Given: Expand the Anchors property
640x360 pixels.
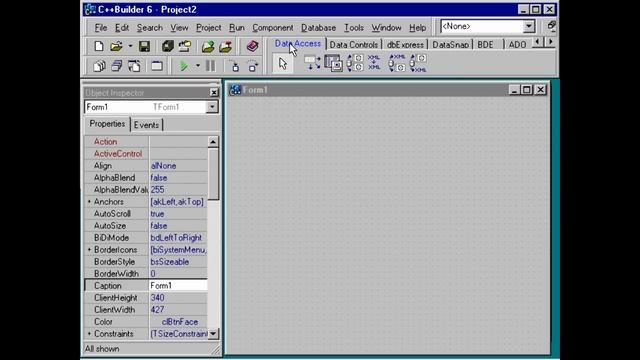Looking at the screenshot, I should (x=89, y=202).
